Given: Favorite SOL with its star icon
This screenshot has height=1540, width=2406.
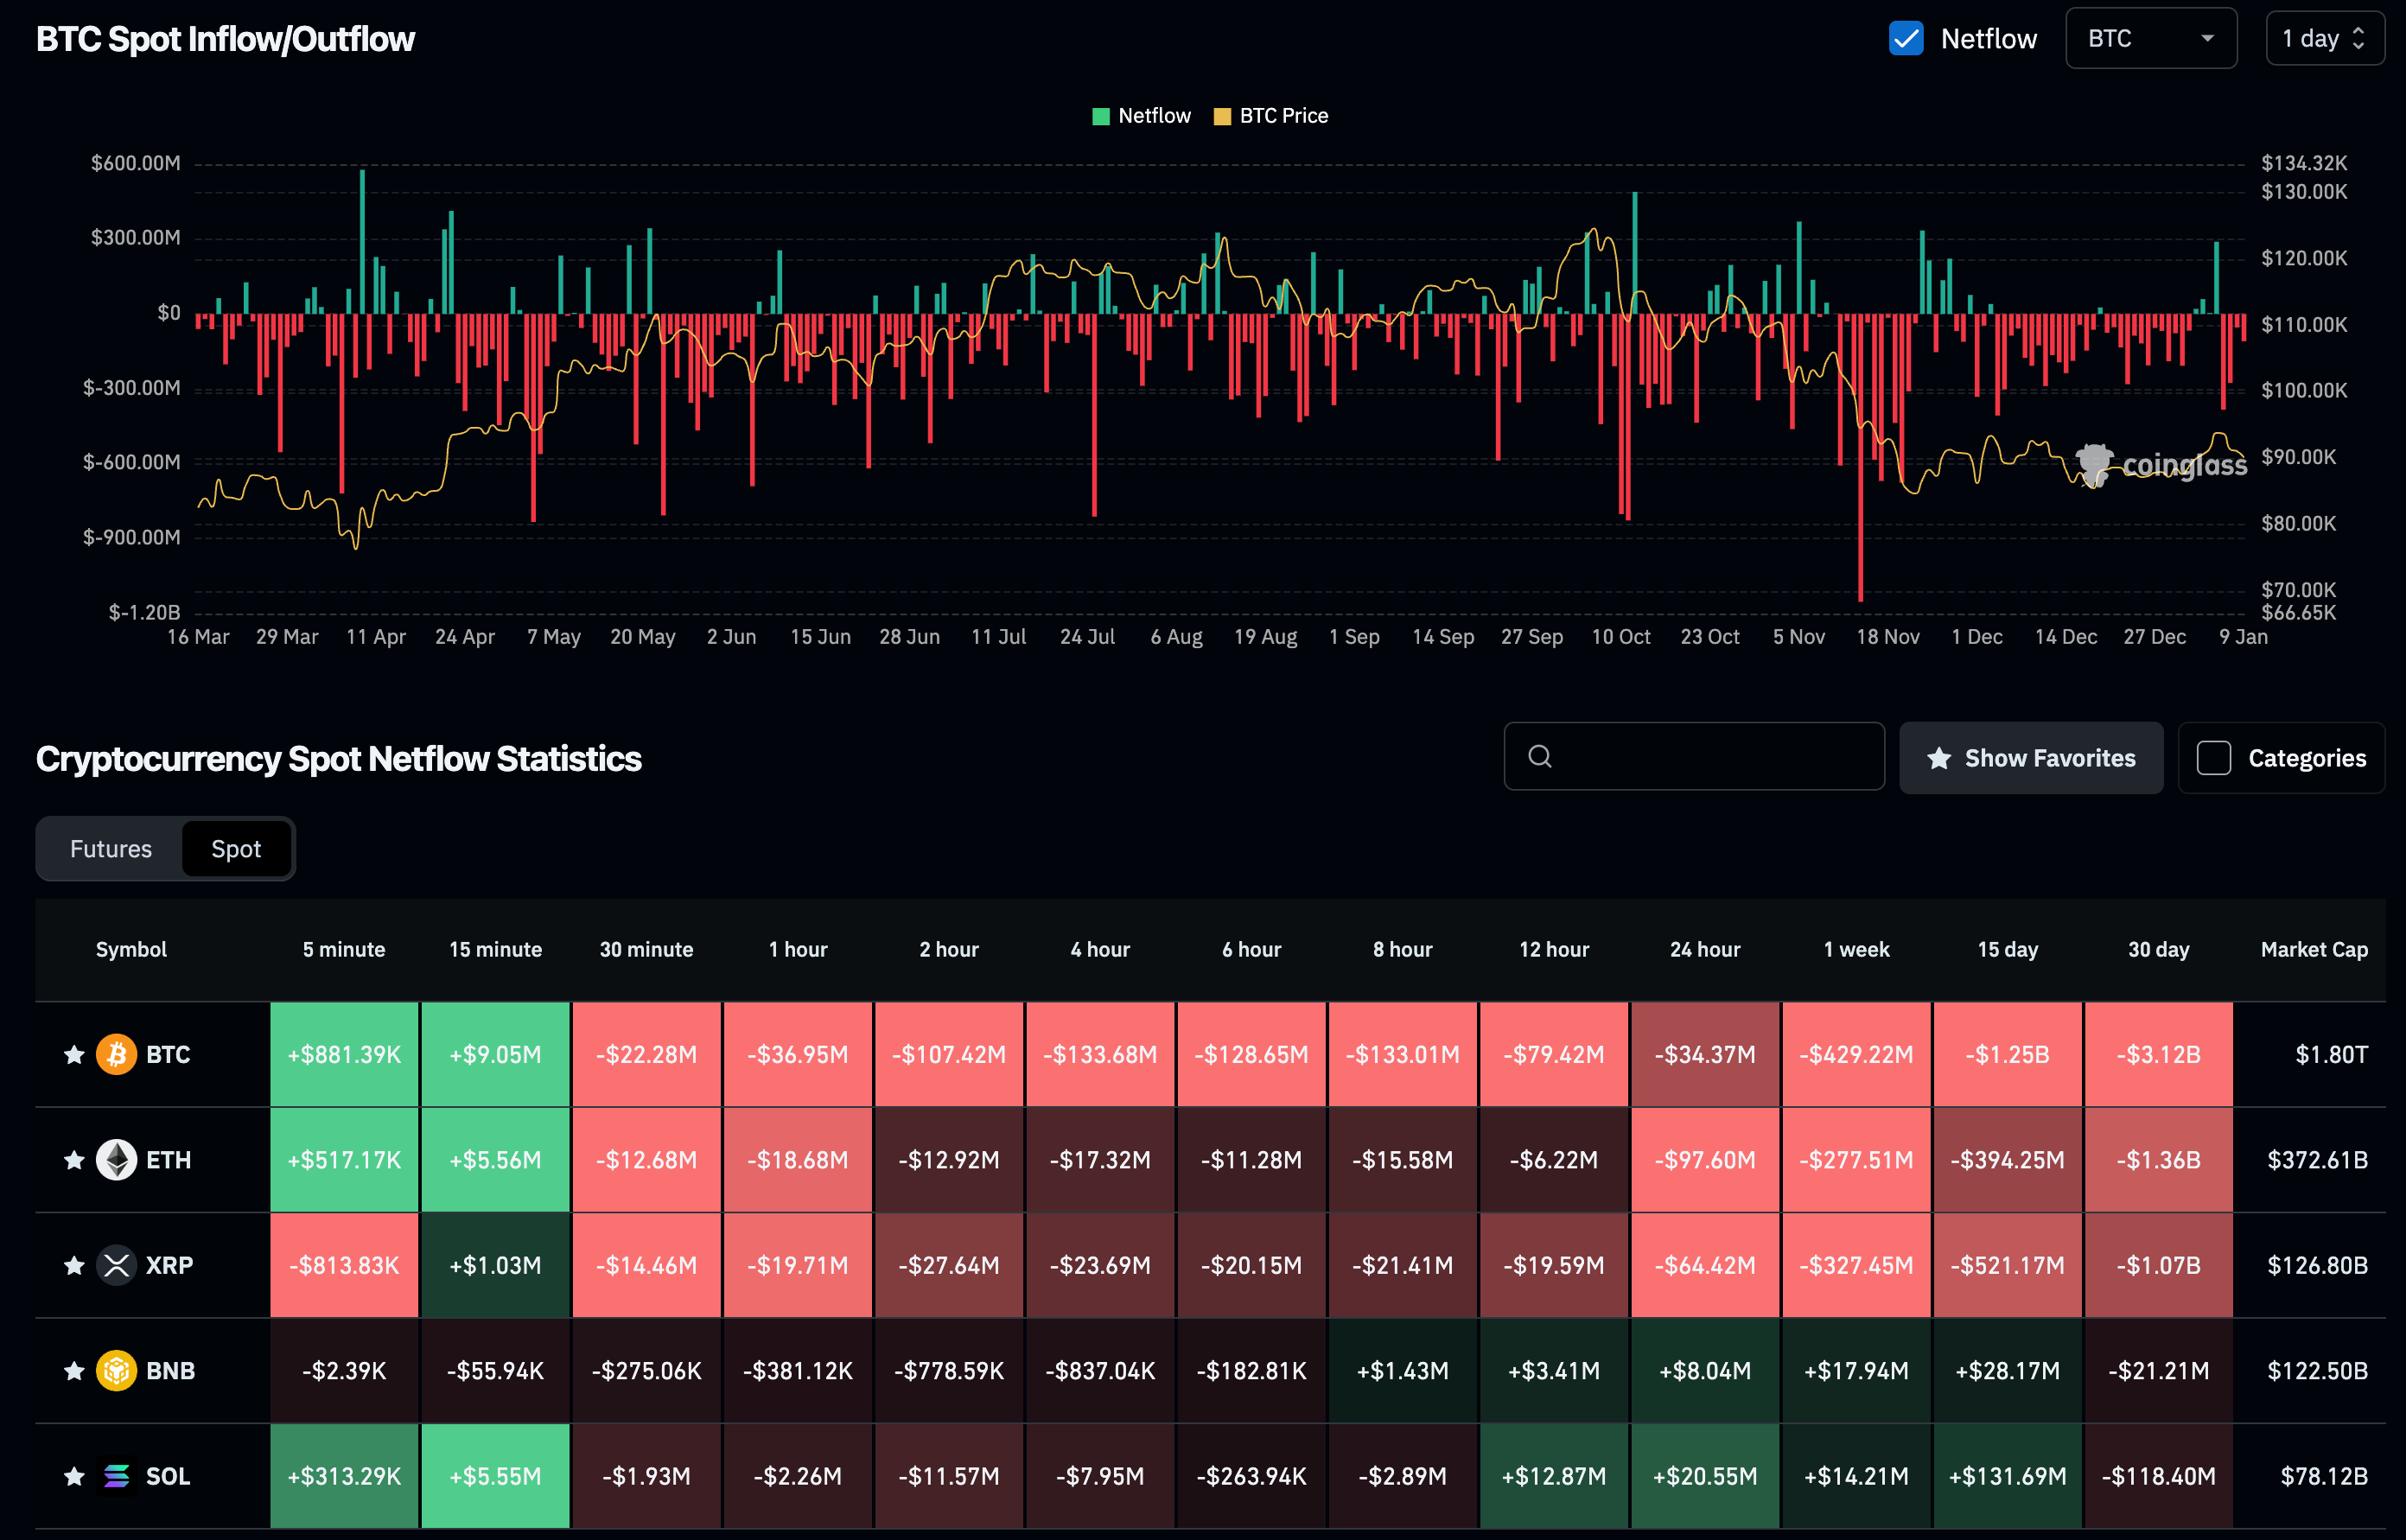Looking at the screenshot, I should (74, 1476).
